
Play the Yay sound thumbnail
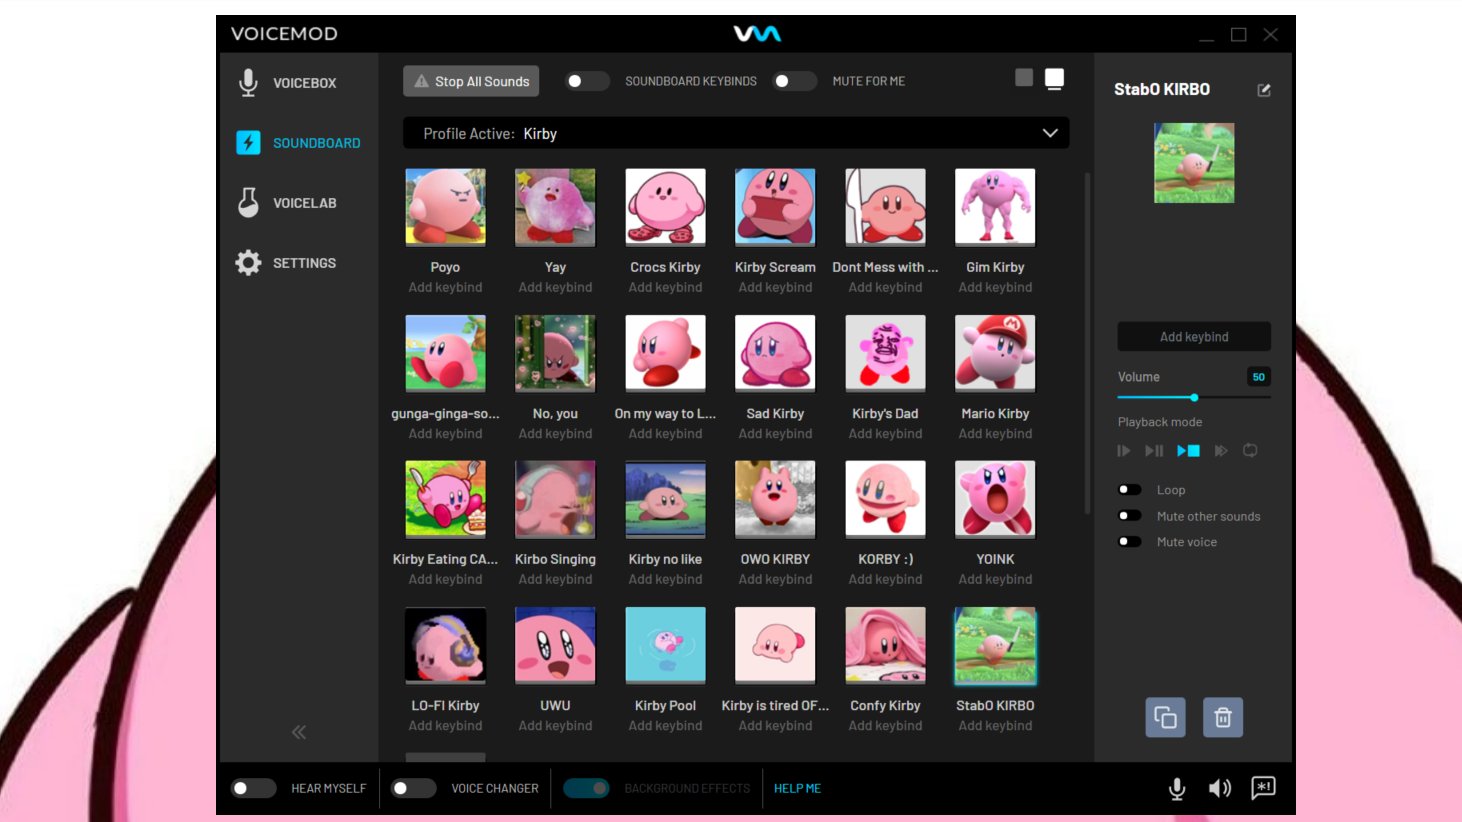[555, 206]
